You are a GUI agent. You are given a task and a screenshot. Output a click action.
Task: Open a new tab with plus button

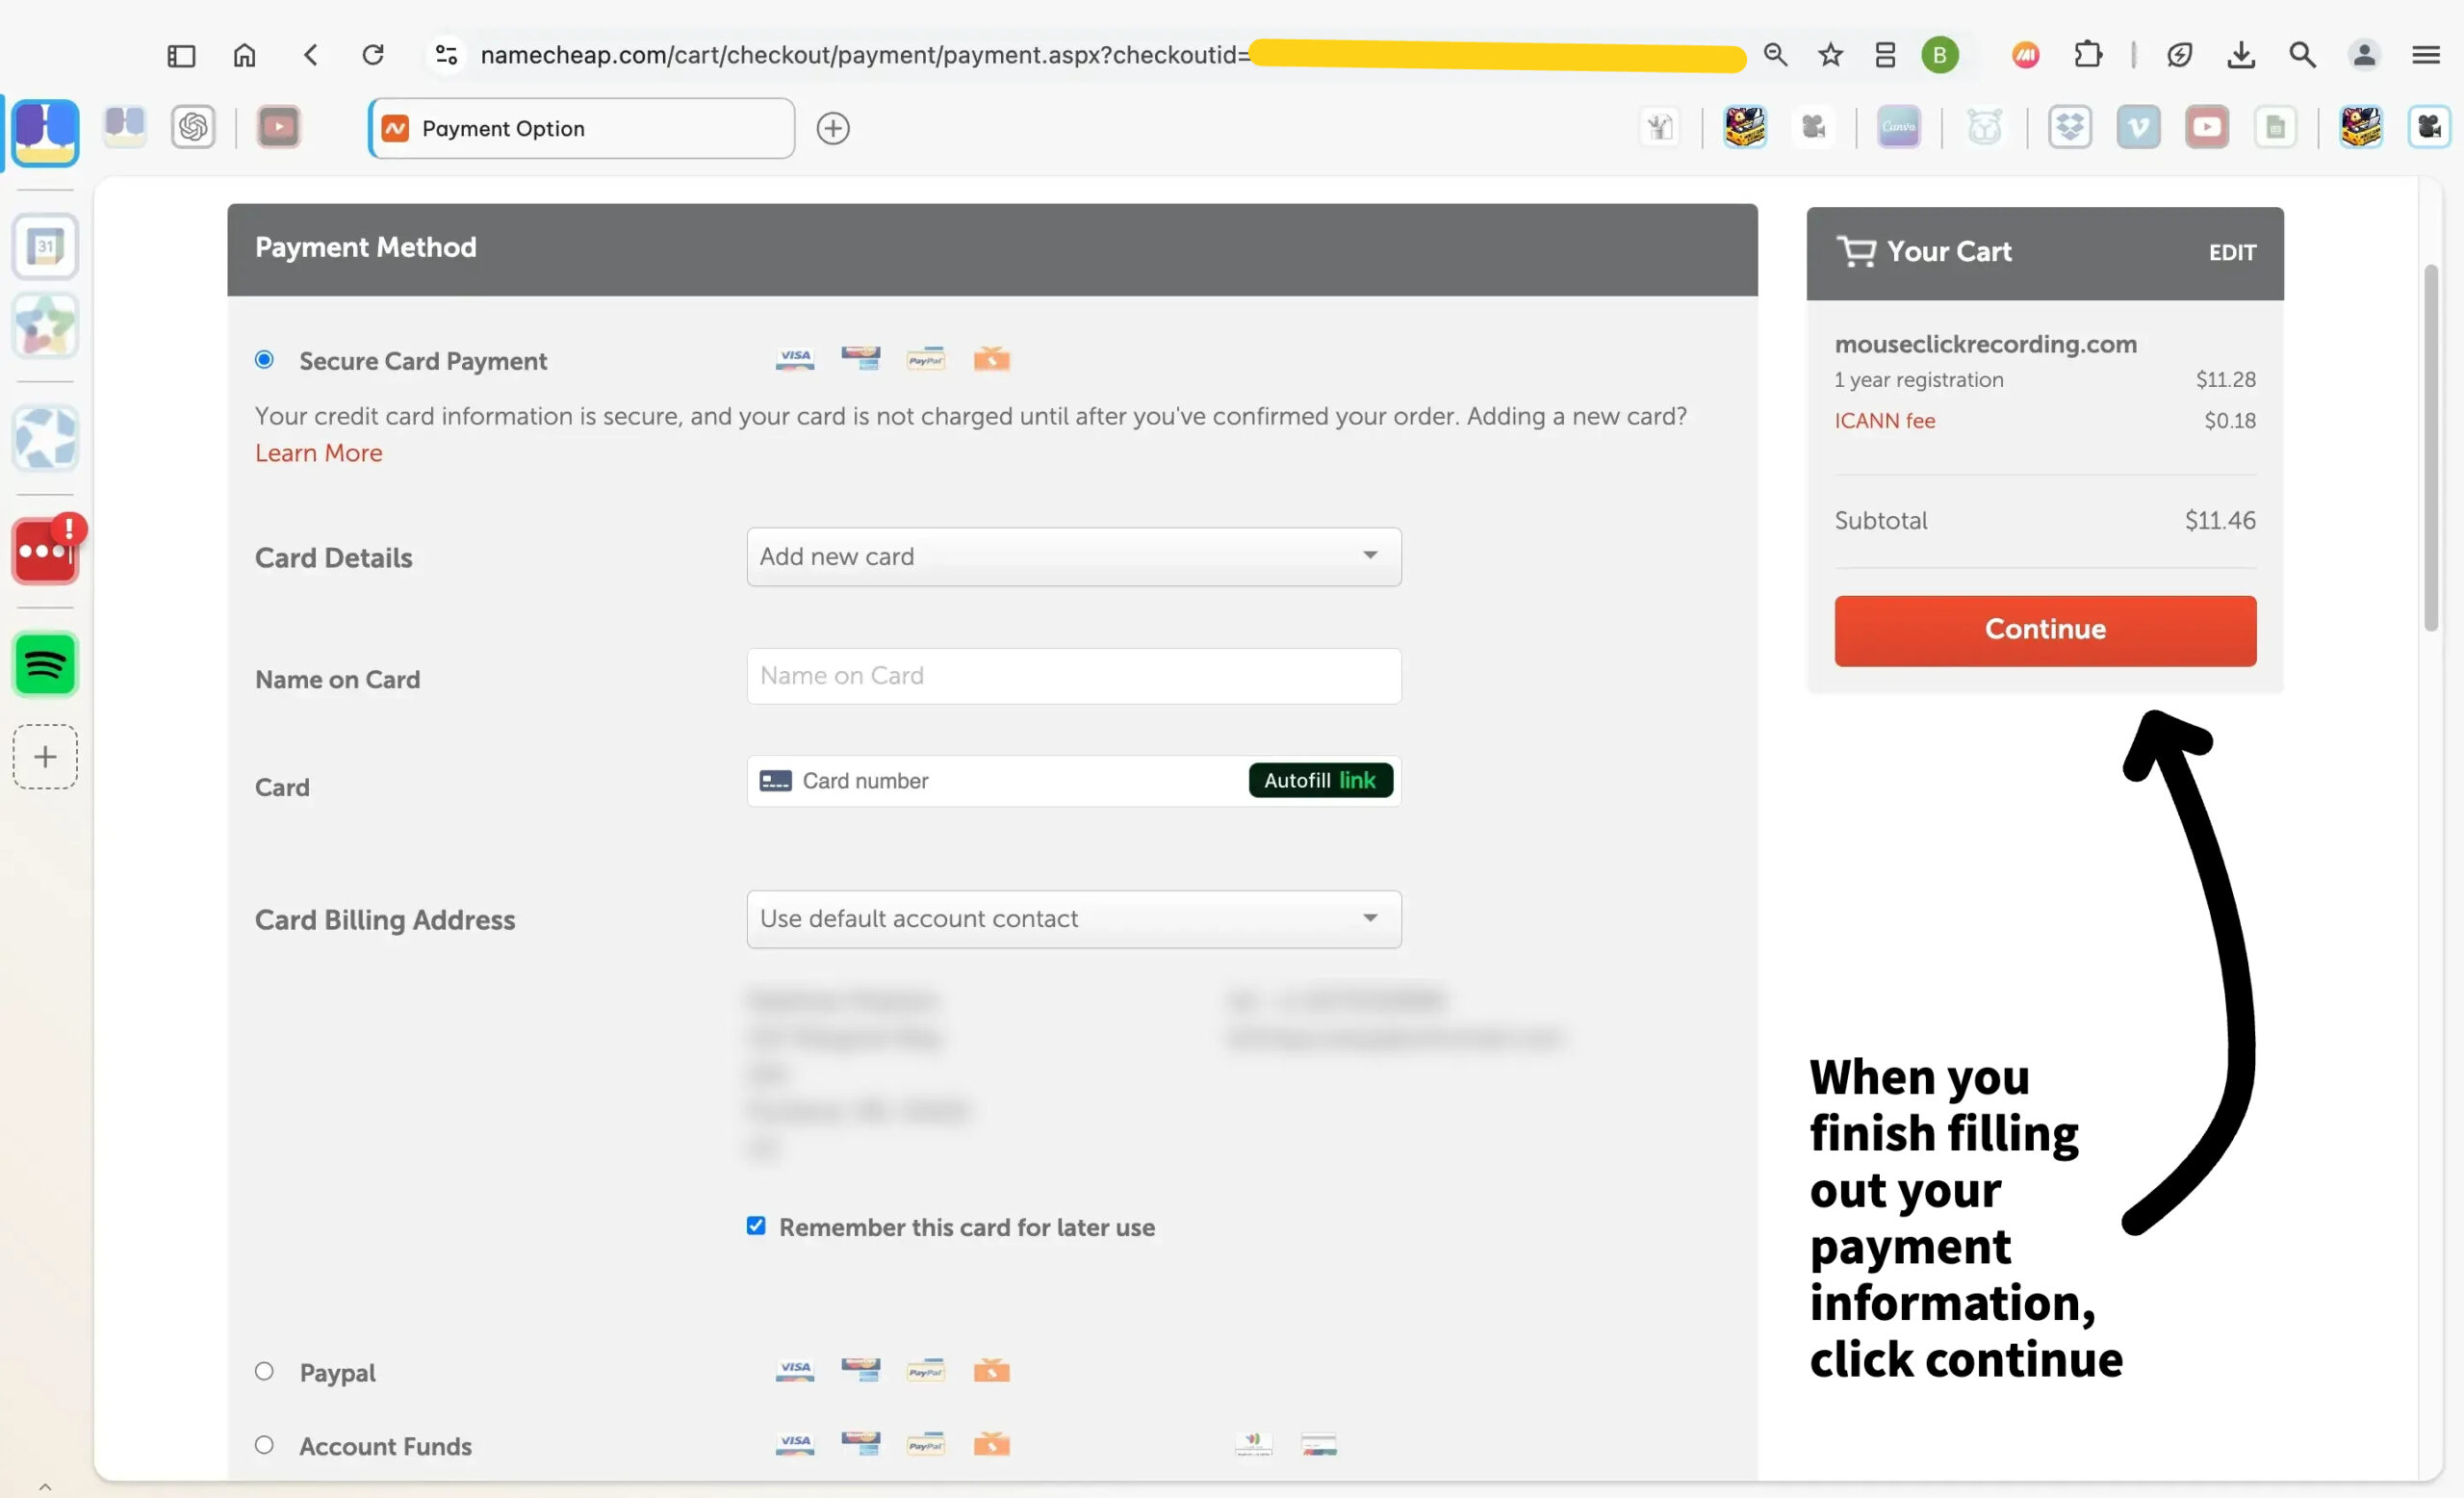(x=832, y=129)
